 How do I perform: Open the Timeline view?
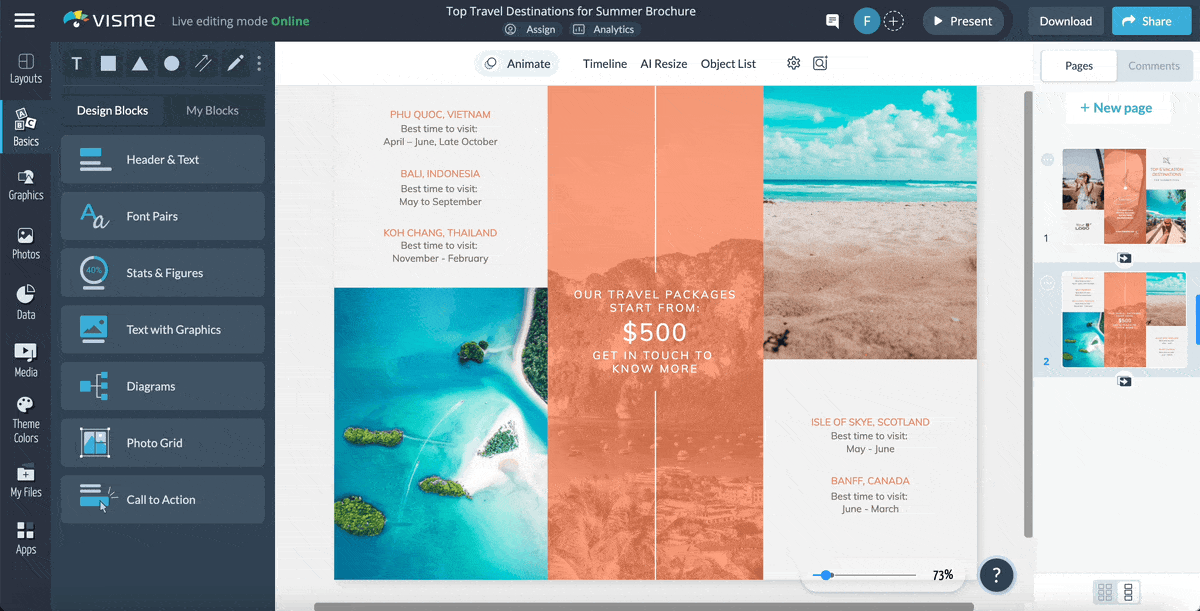604,63
